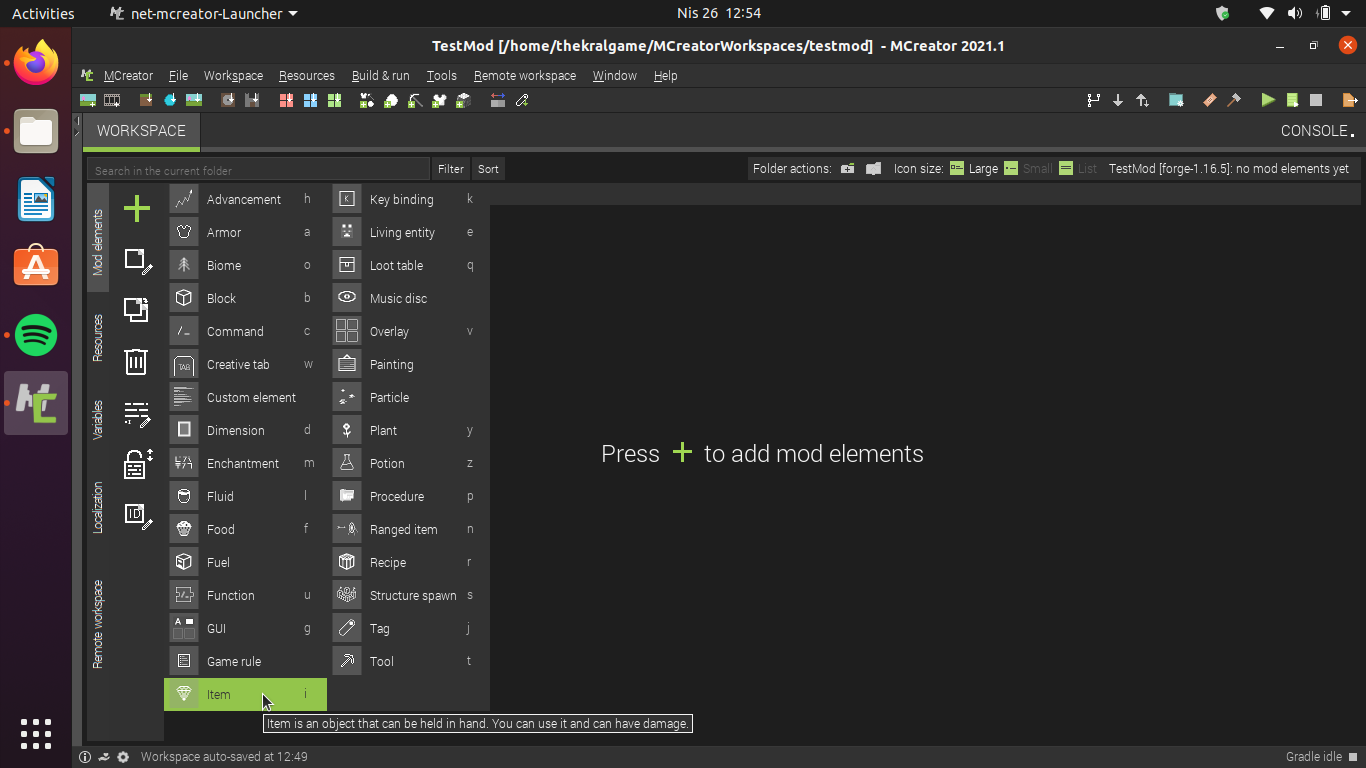
Task: Open Show Applications grid in dock
Action: coord(36,734)
